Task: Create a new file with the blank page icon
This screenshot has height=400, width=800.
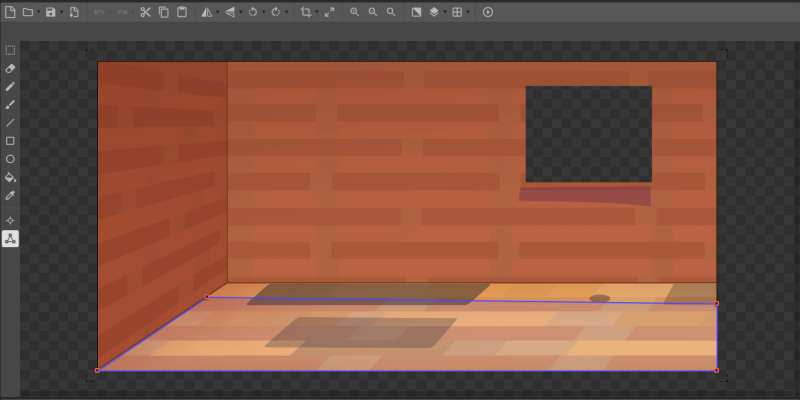Action: click(10, 12)
